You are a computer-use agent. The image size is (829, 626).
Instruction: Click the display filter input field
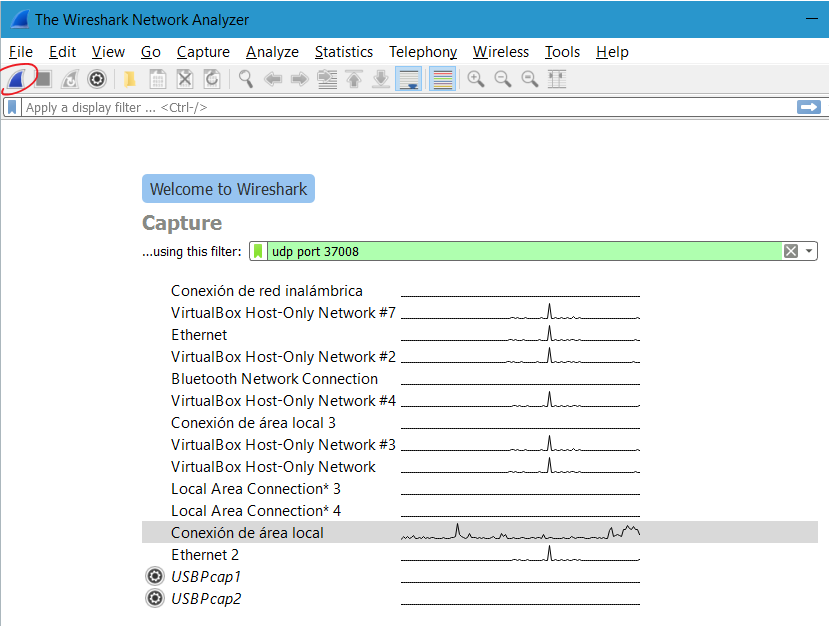(407, 107)
